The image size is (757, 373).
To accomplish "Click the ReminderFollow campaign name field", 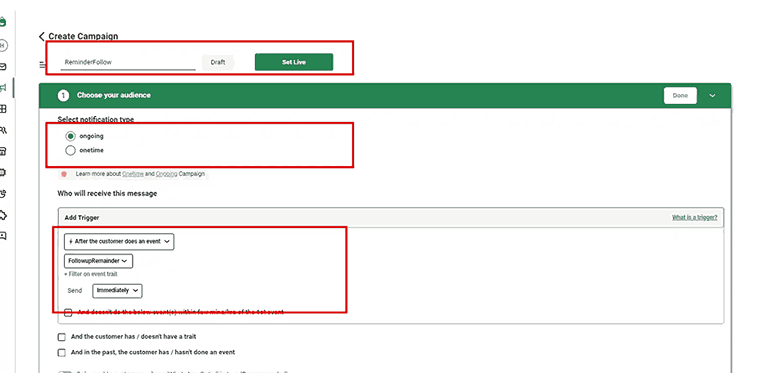I will 128,62.
